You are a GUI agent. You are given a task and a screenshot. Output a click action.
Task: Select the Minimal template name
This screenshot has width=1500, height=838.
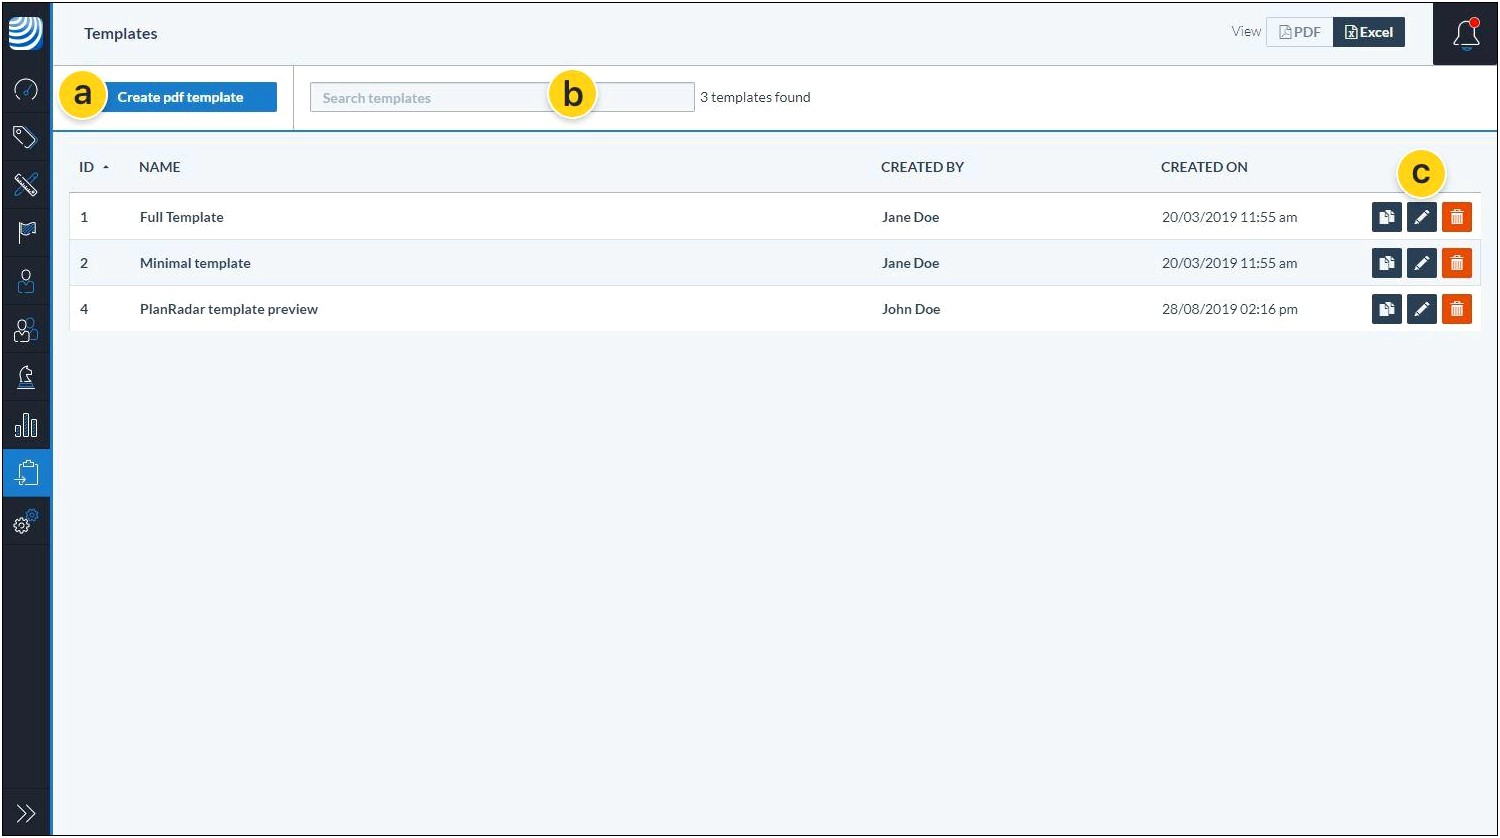(195, 263)
